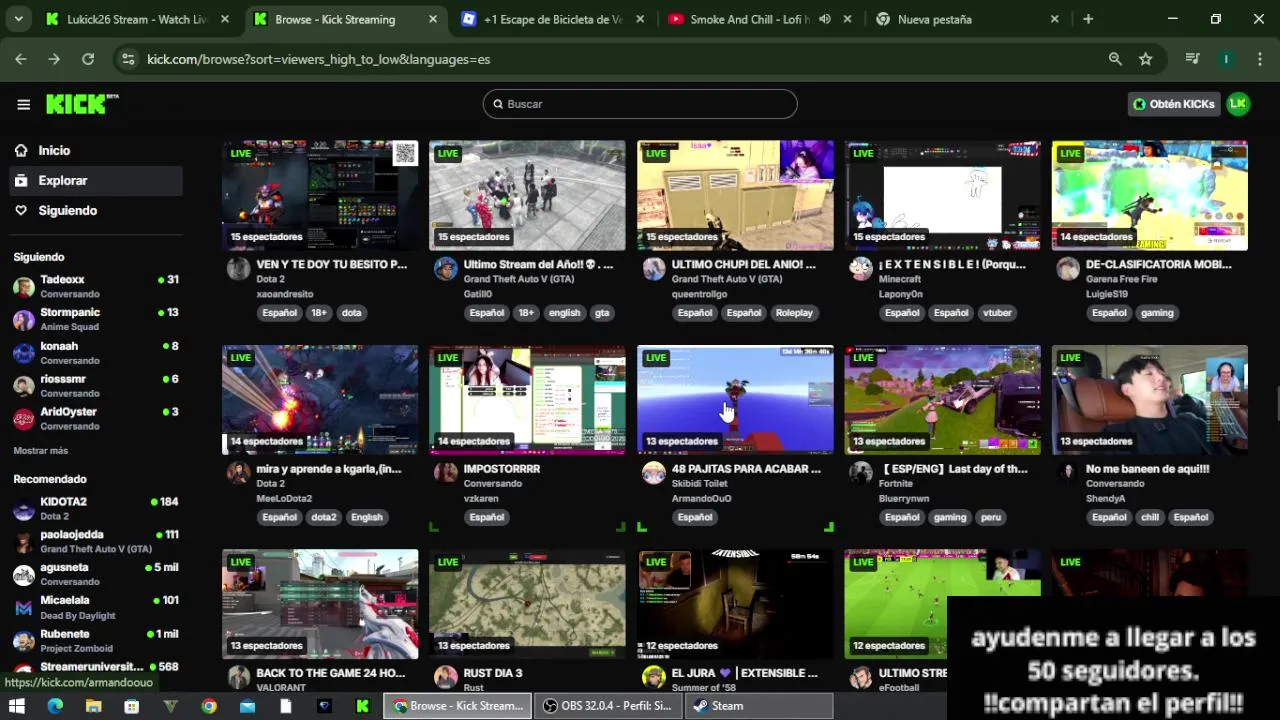Image resolution: width=1280 pixels, height=720 pixels.
Task: Select Roleplay tag under queentrollgo
Action: (x=794, y=313)
